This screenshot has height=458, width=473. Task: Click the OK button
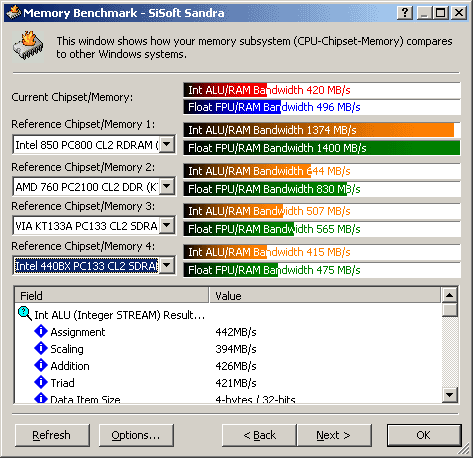pos(424,435)
